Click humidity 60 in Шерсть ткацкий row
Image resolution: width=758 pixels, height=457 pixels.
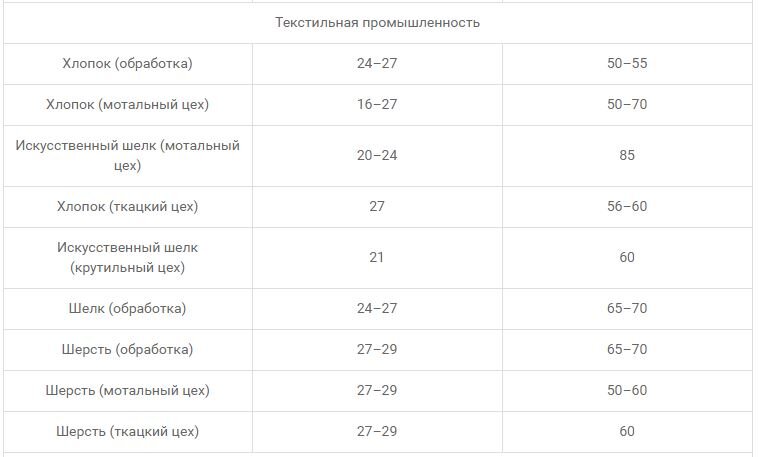click(x=627, y=431)
